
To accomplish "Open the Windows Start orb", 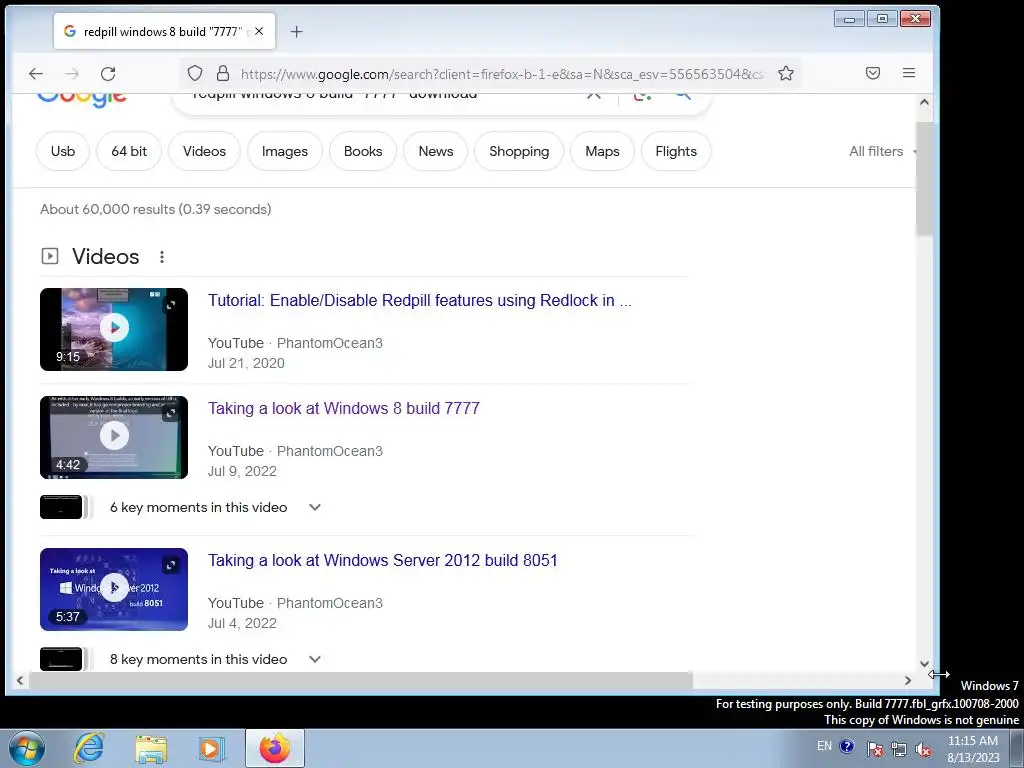I will click(x=27, y=748).
